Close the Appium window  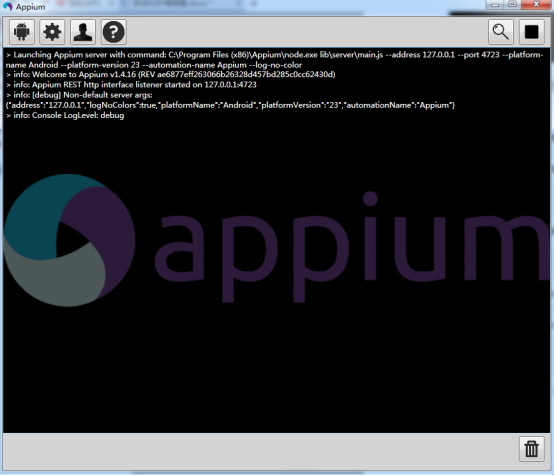[x=536, y=5]
